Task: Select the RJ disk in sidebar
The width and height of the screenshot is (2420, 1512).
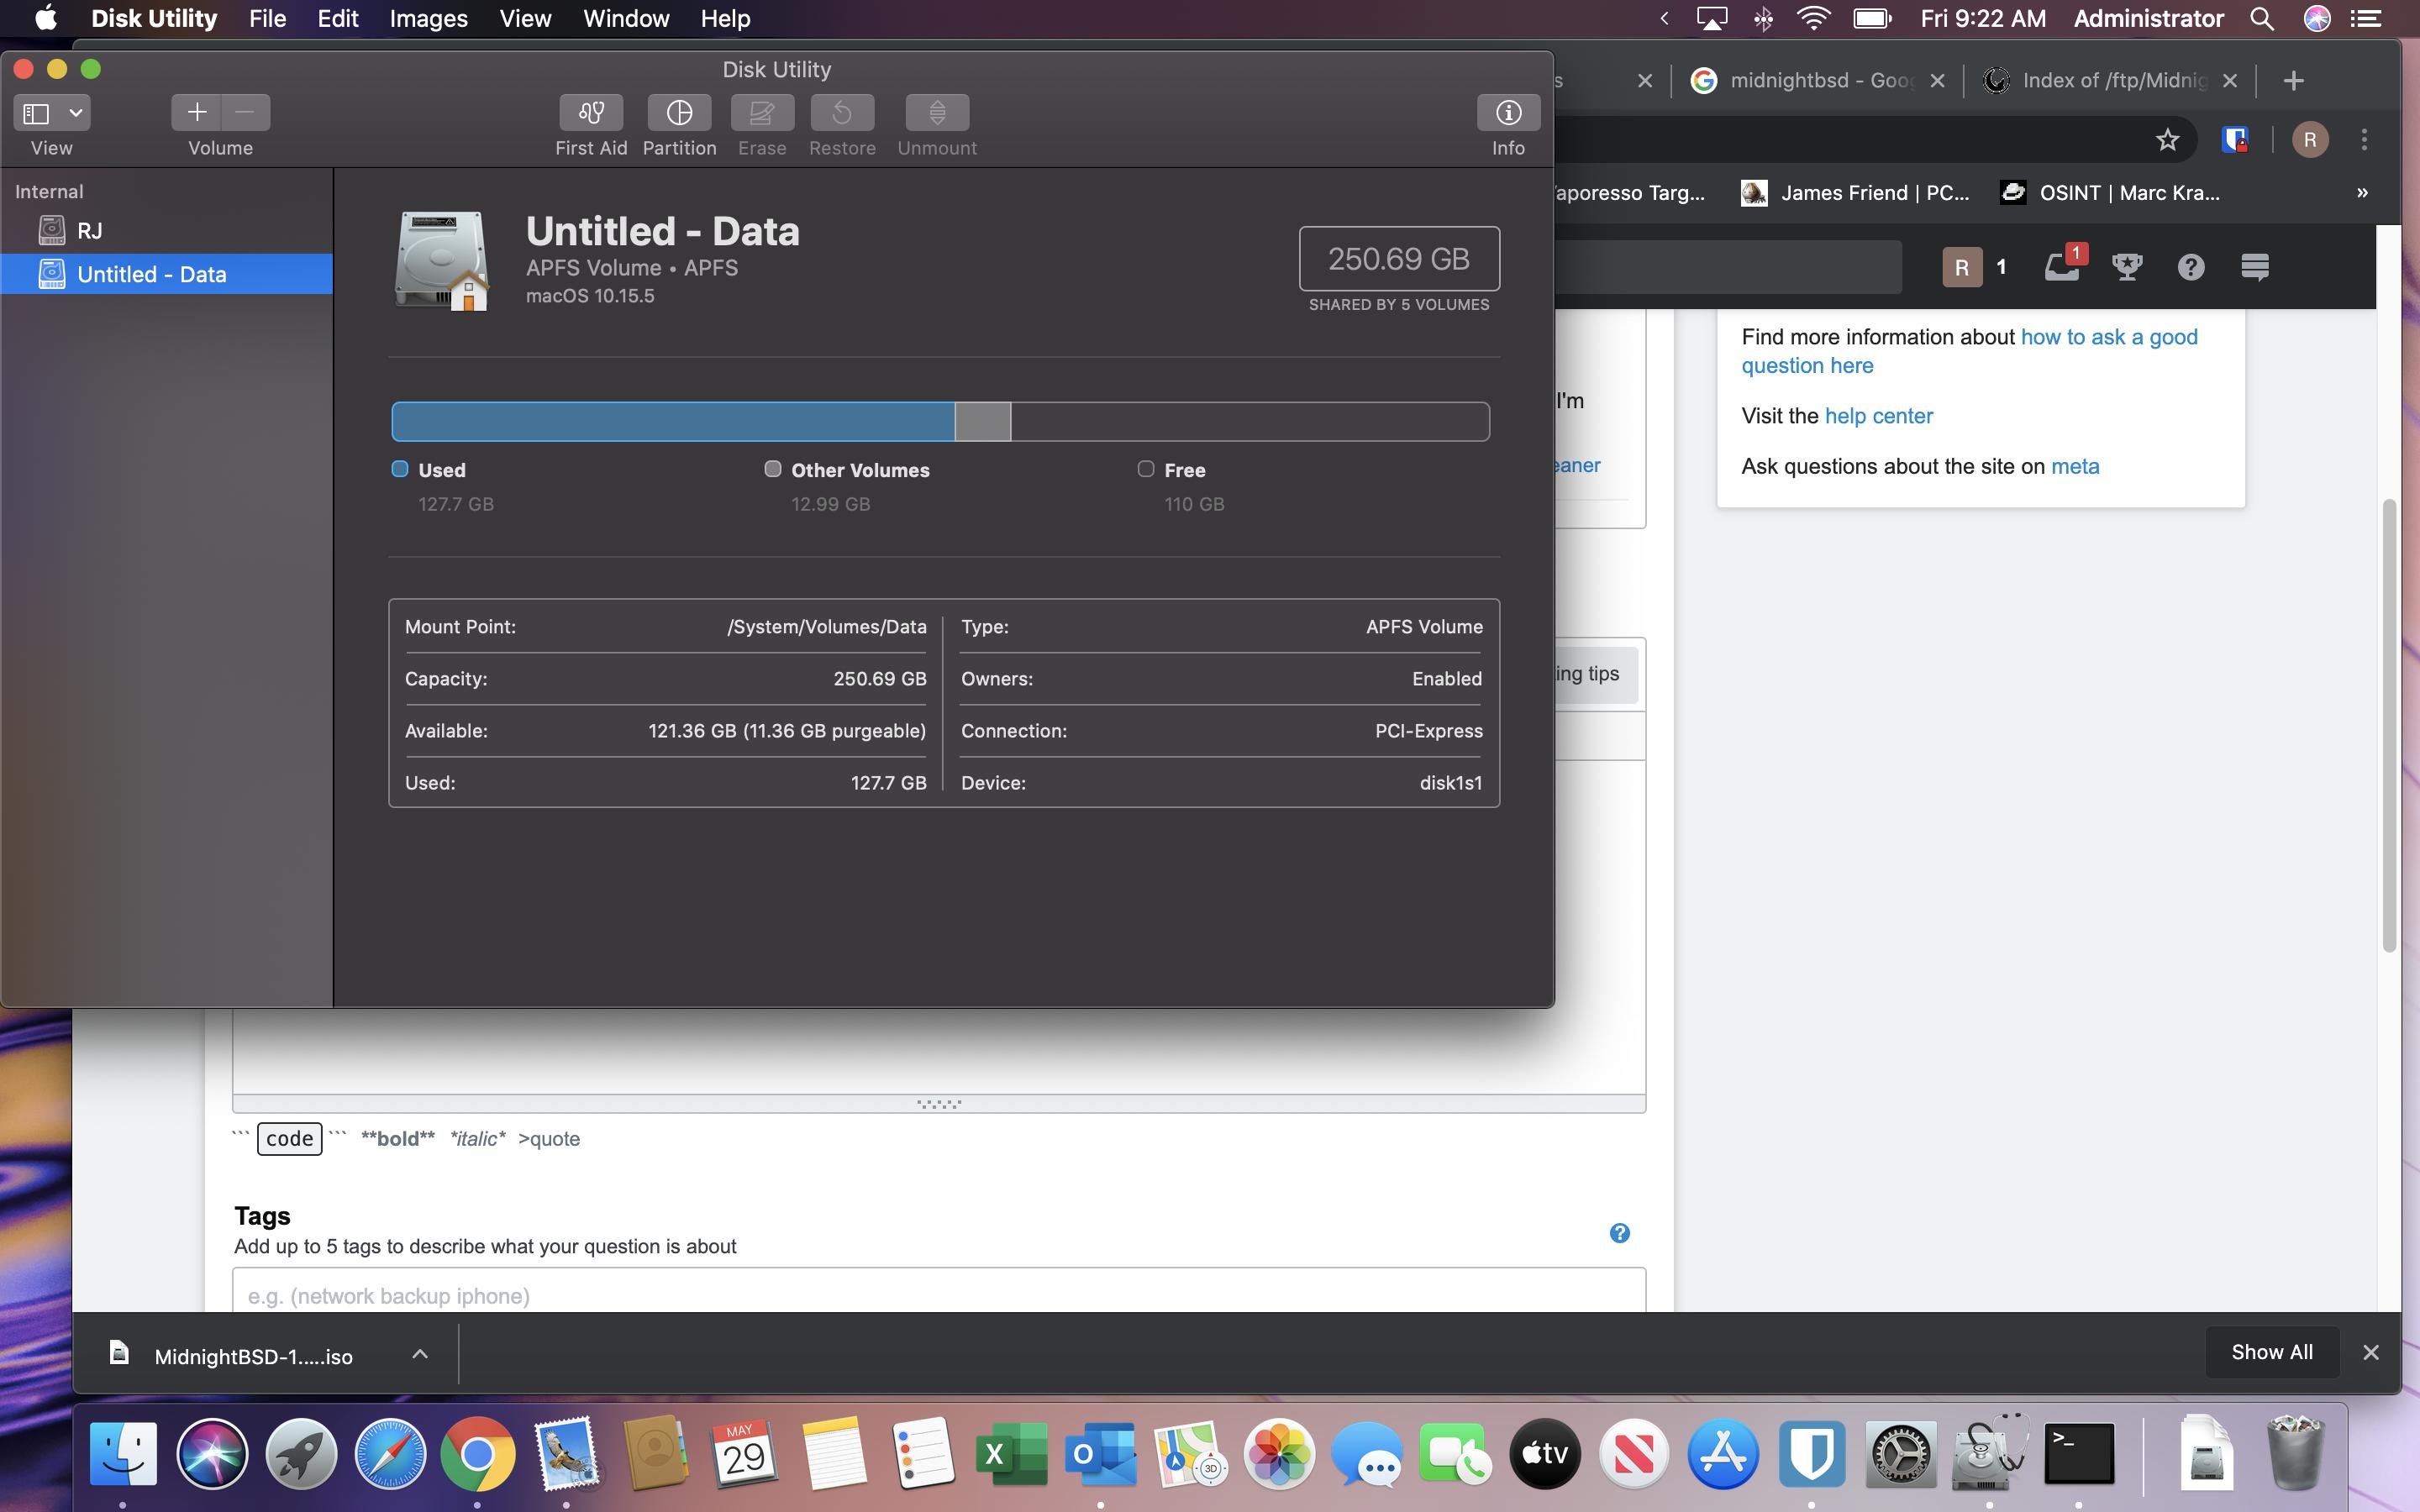Action: [x=166, y=231]
